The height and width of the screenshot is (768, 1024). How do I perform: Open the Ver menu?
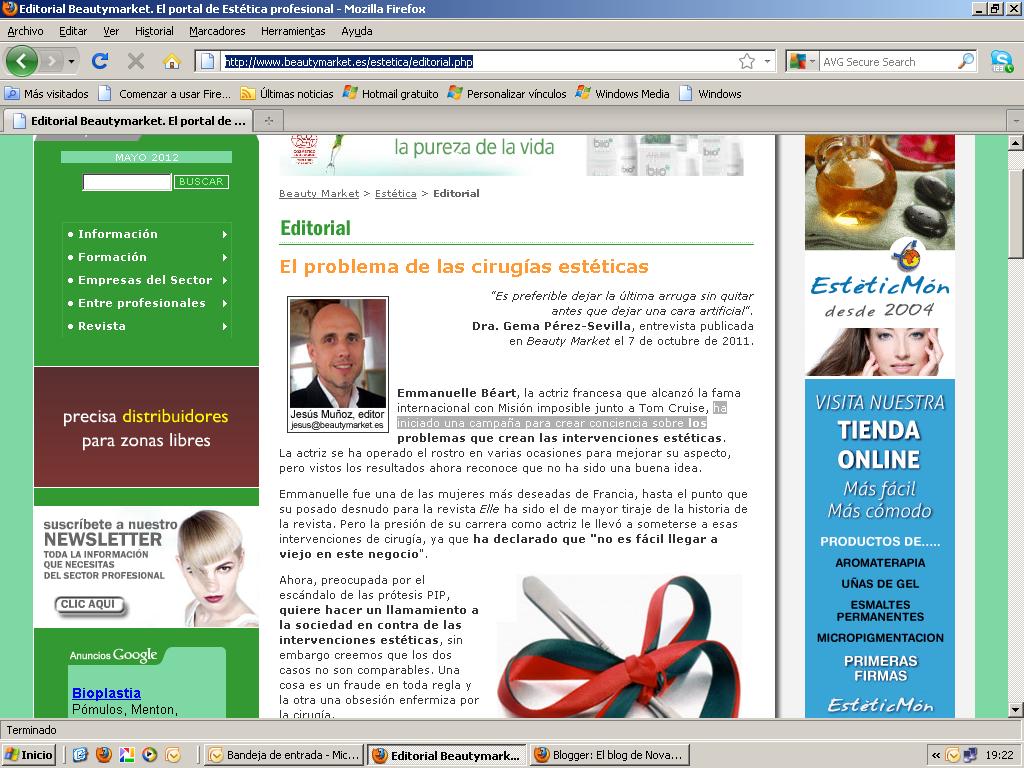point(111,31)
